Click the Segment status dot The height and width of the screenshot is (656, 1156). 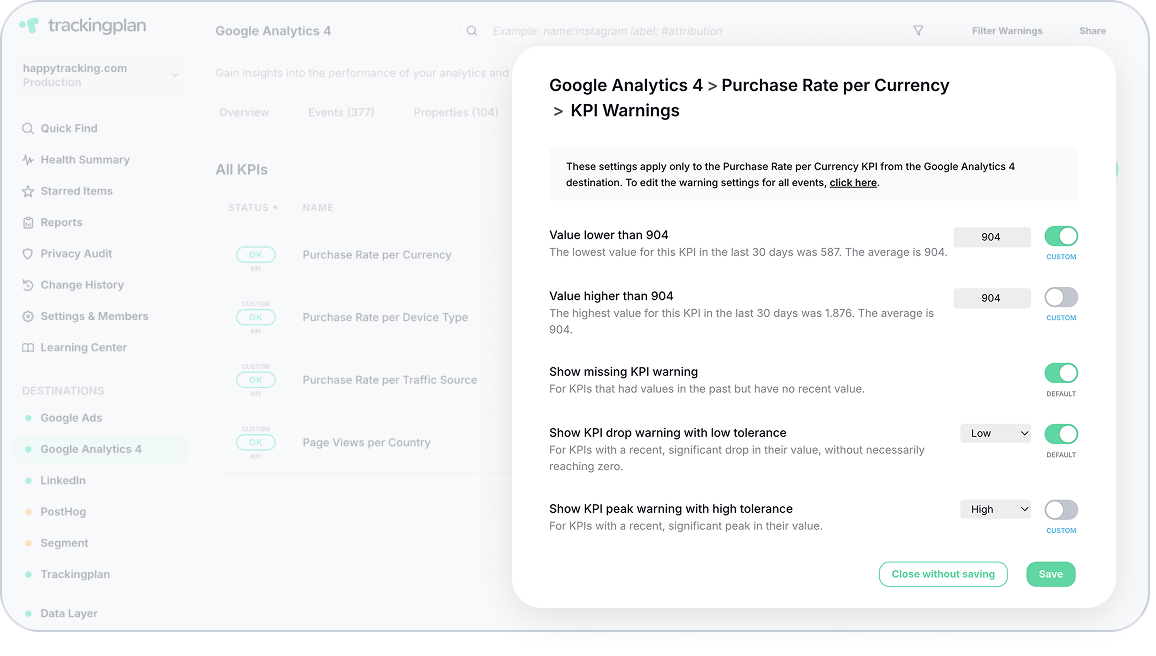28,543
